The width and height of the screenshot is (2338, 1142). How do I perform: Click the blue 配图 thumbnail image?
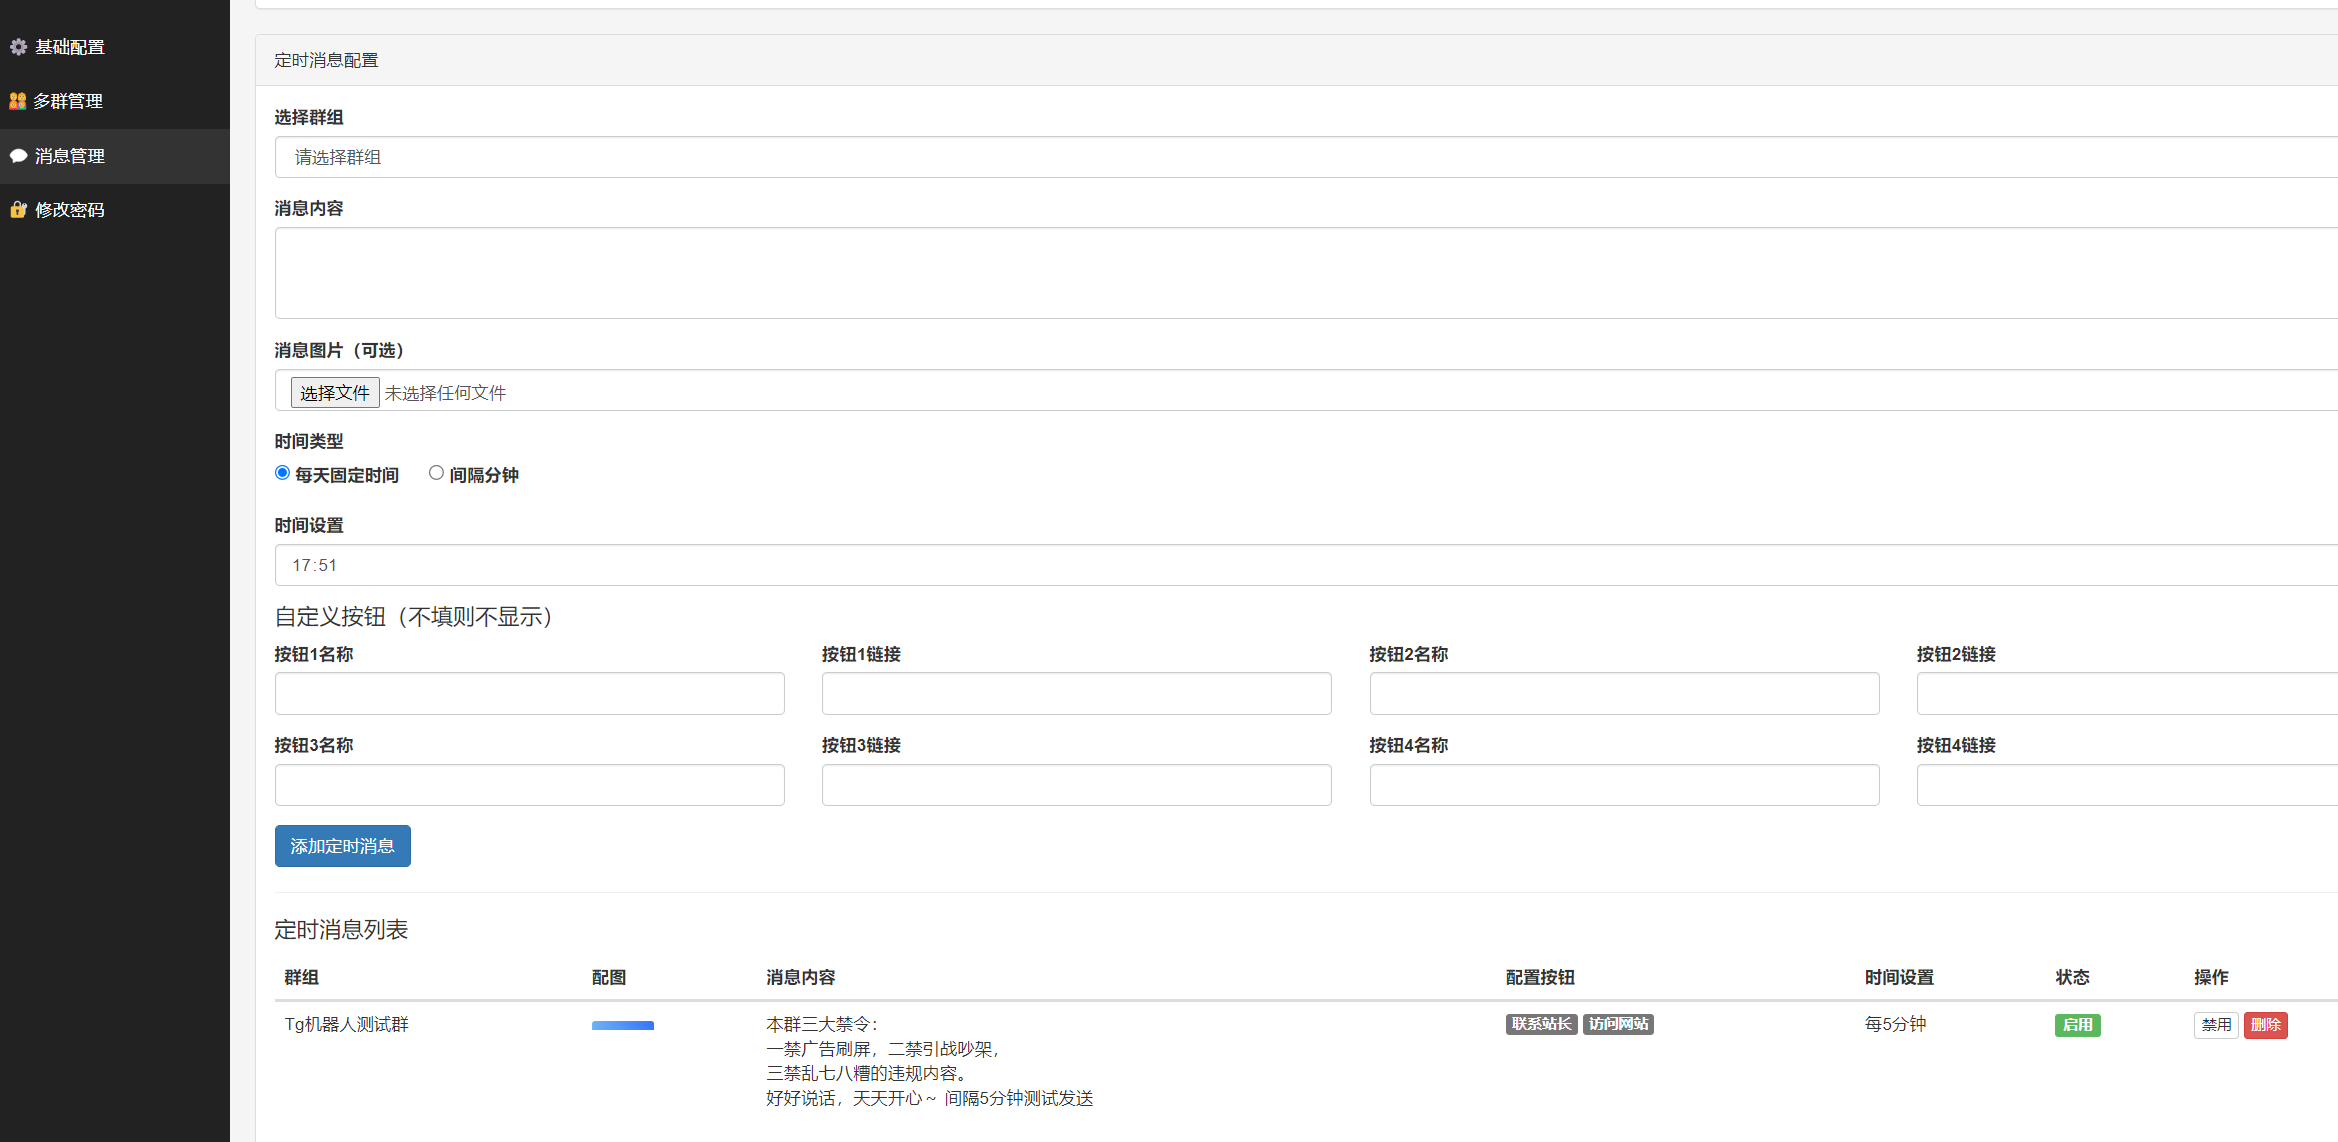(x=622, y=1025)
